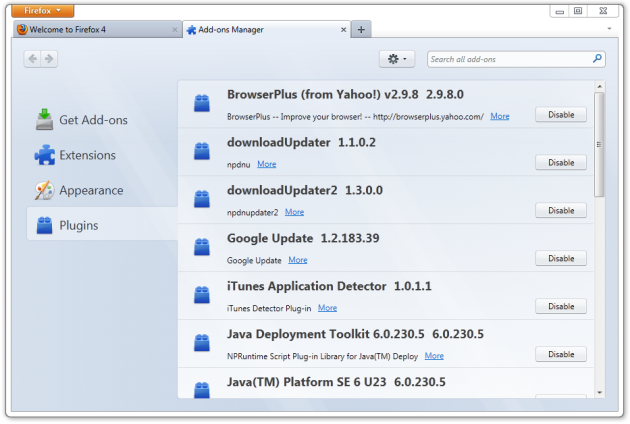Image resolution: width=630 pixels, height=424 pixels.
Task: Click the NPRuntime Script Plug-in description
Action: [x=322, y=356]
